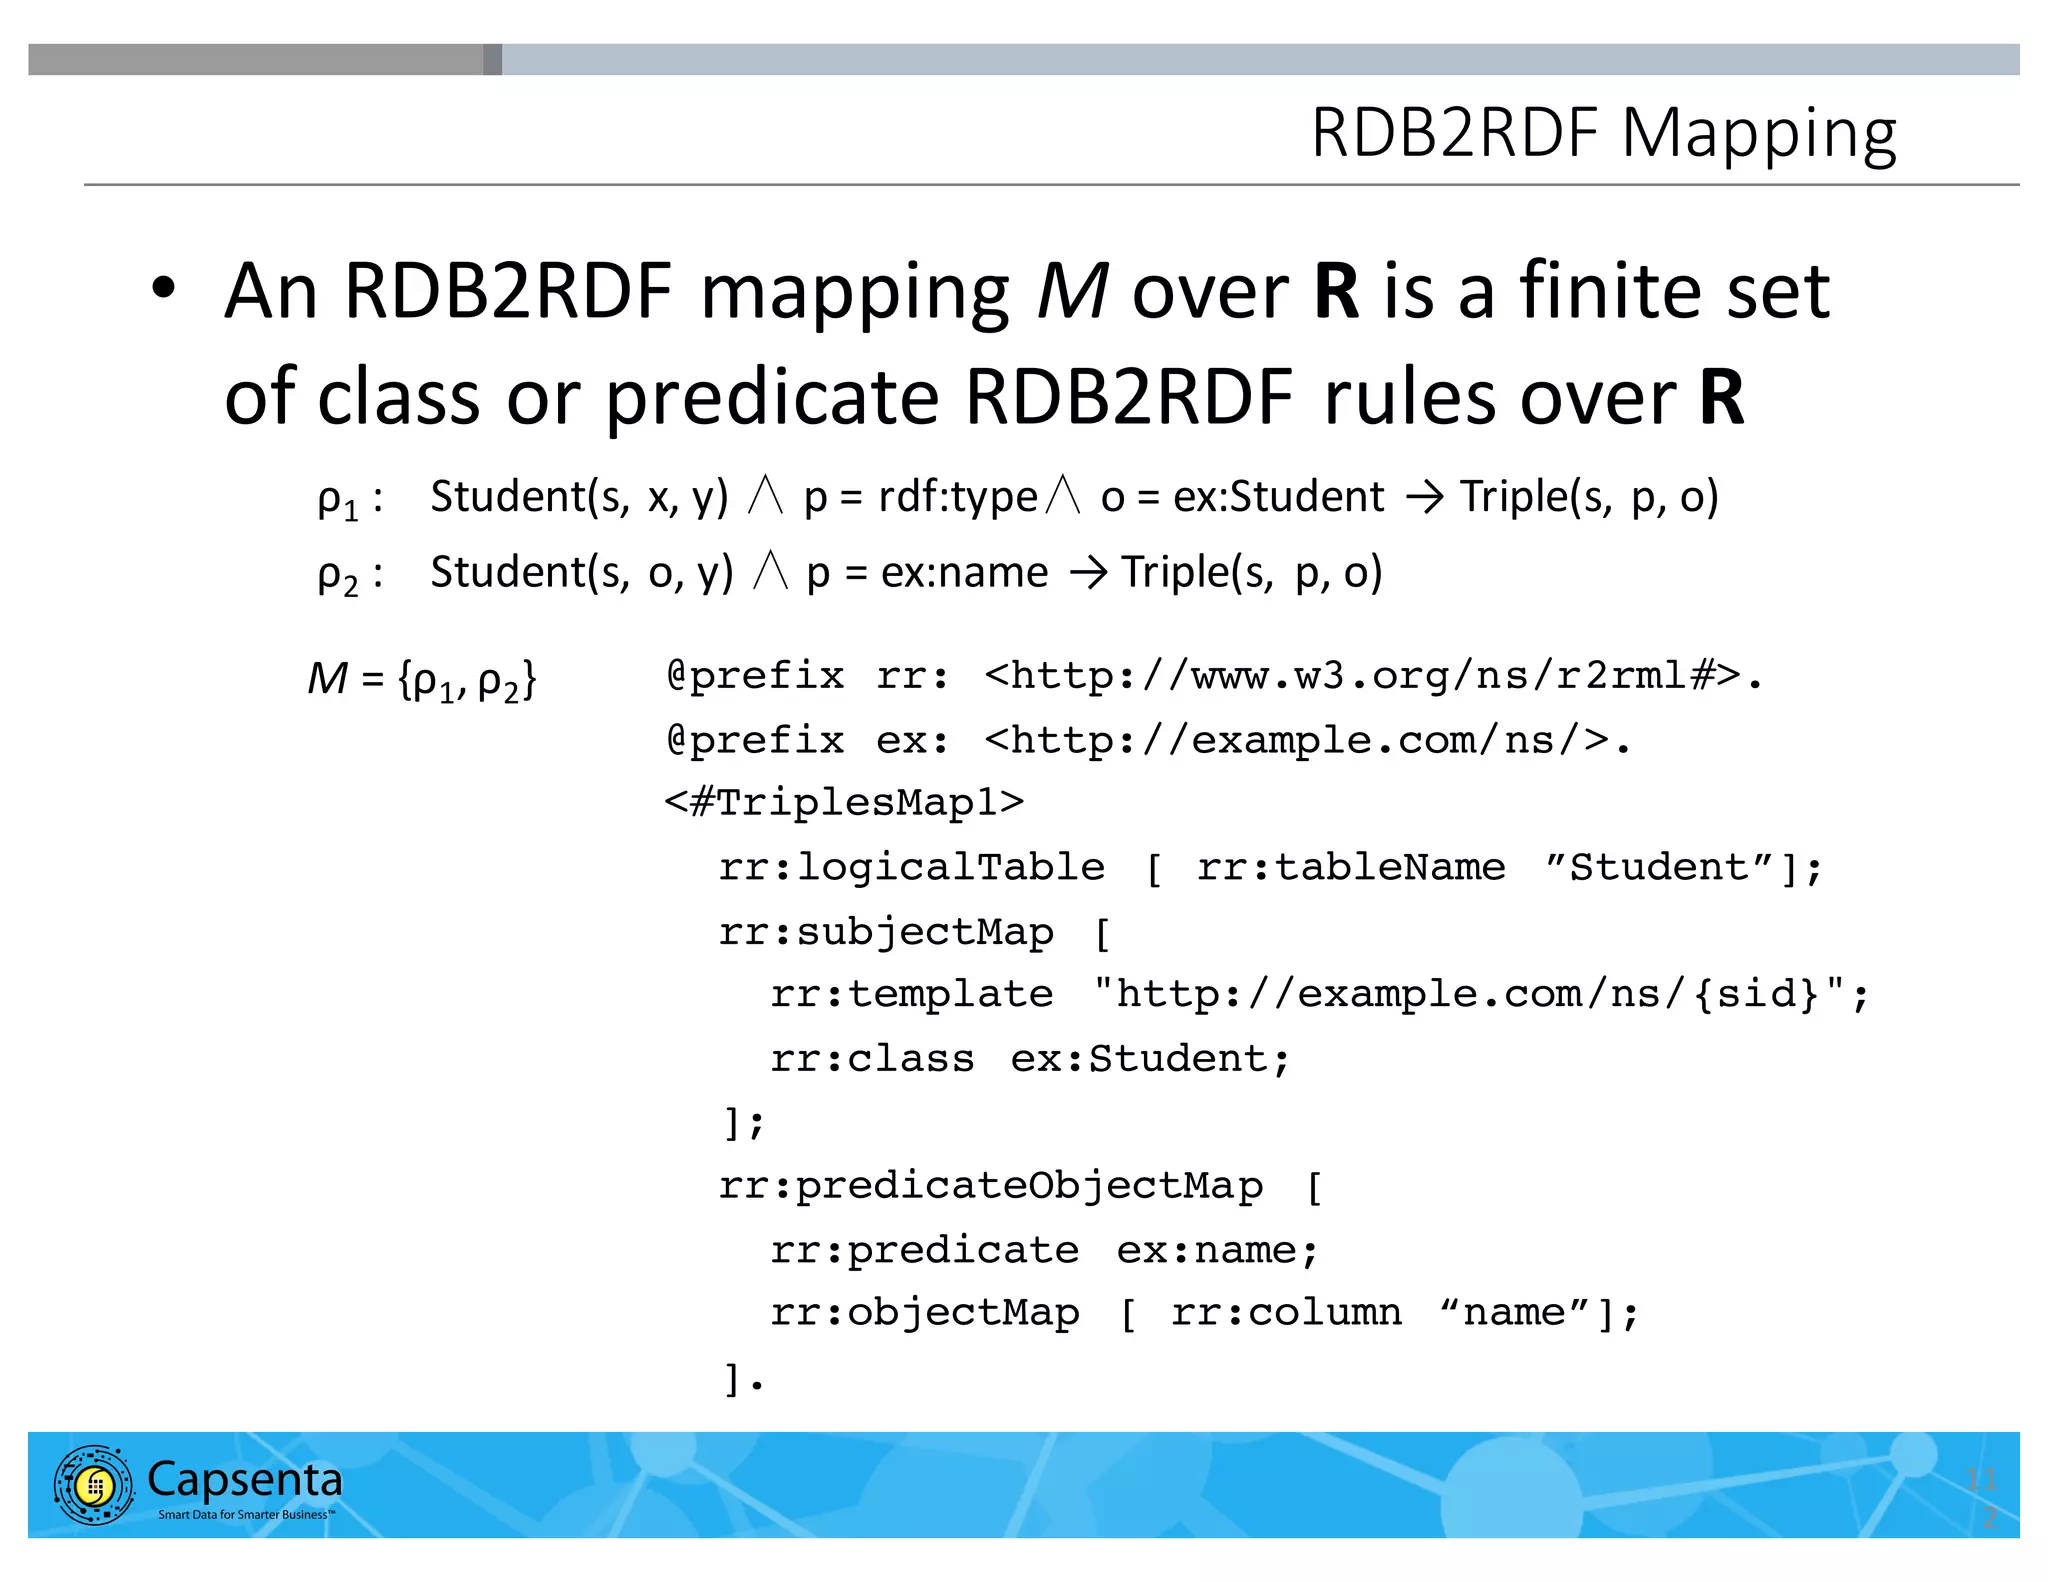This screenshot has width=2048, height=1582.
Task: Click the line "of class or predicate RDB2RDF rules"
Action: (984, 397)
